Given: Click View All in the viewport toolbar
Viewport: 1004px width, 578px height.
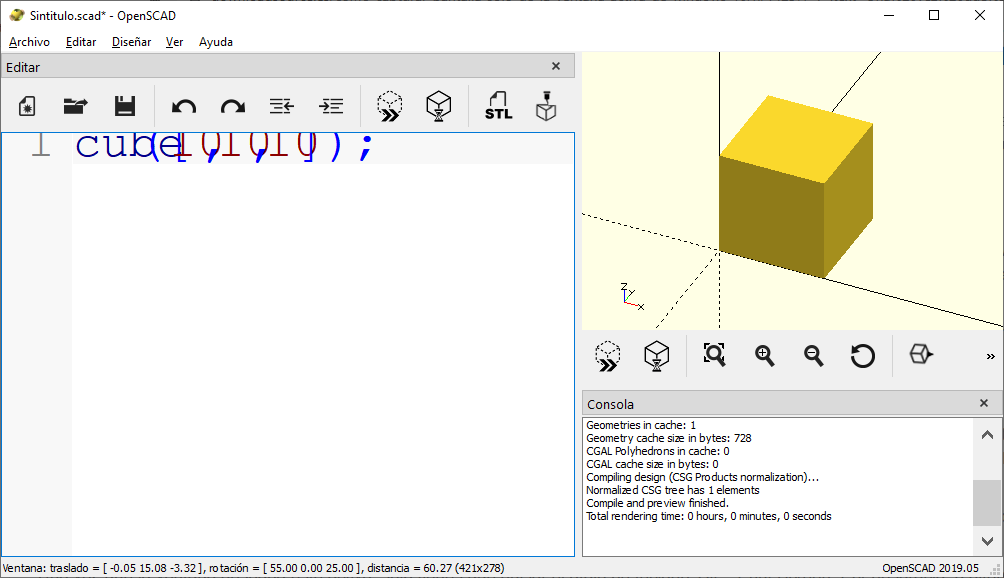Looking at the screenshot, I should pos(714,355).
